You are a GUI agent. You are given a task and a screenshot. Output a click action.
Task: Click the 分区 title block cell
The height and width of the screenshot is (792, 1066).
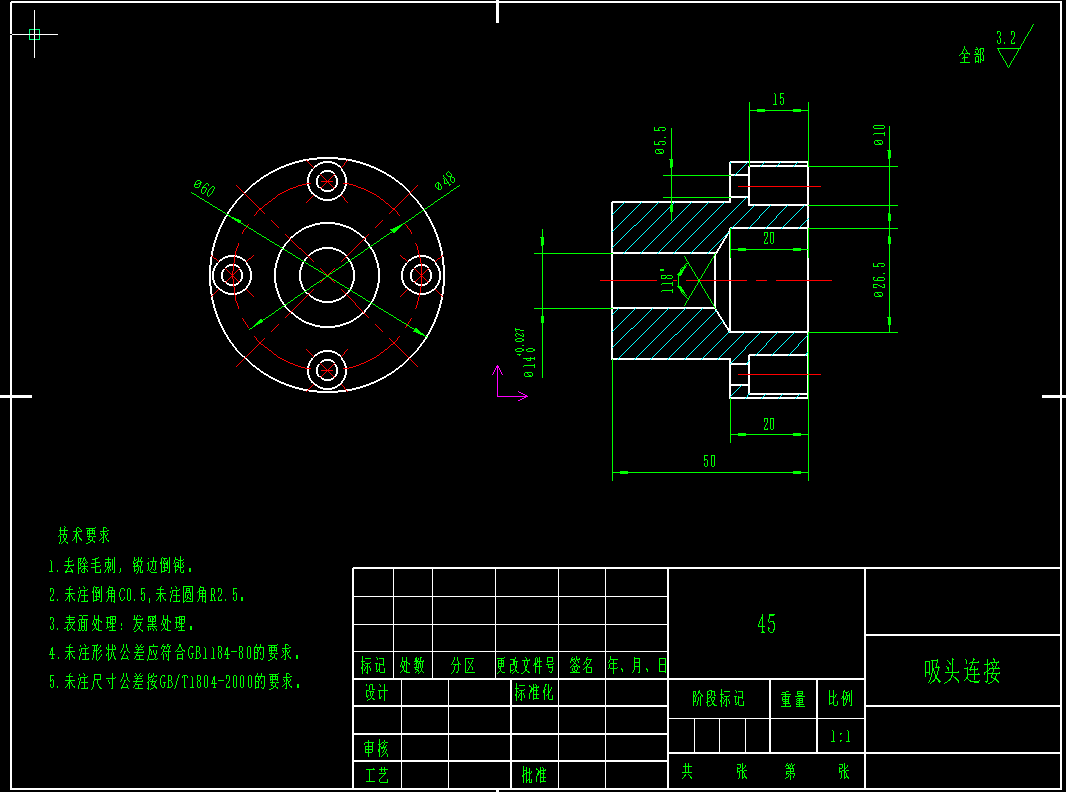click(x=463, y=666)
